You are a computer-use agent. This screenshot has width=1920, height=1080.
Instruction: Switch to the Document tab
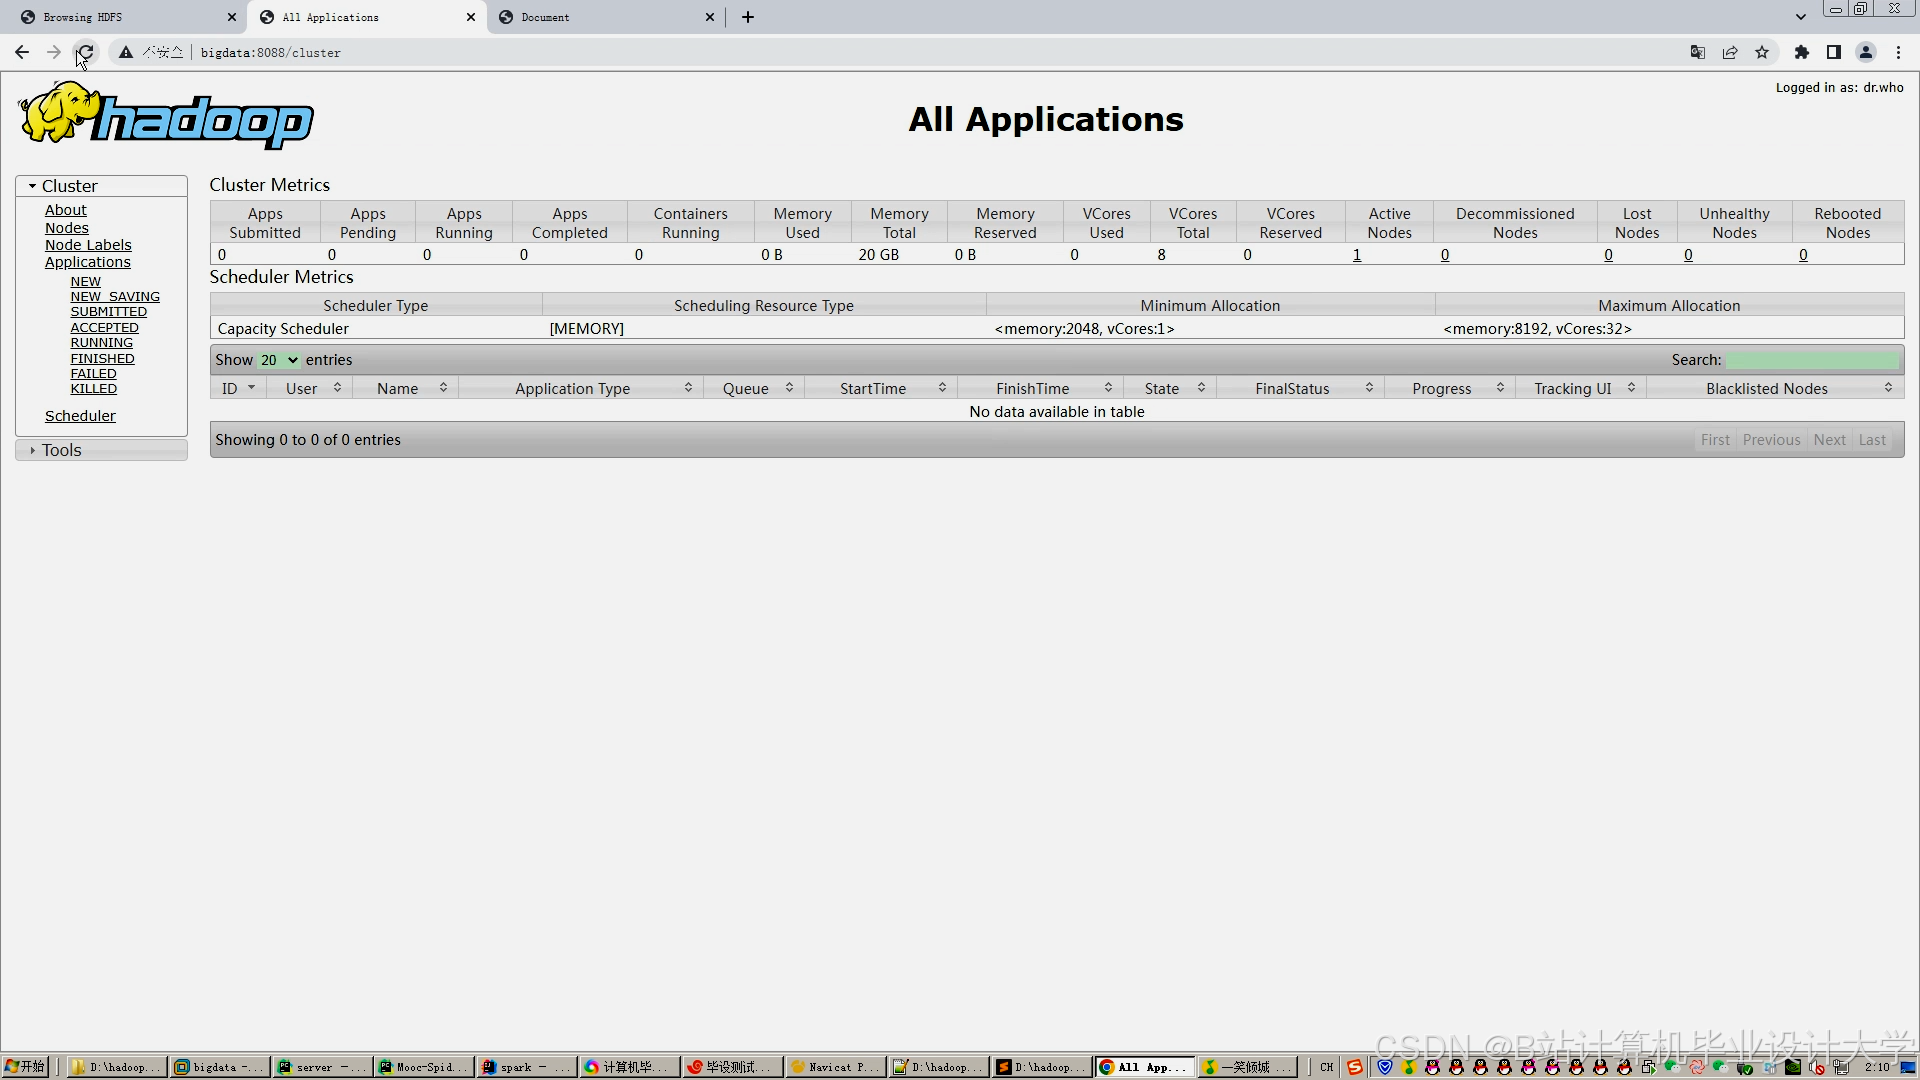coord(545,17)
